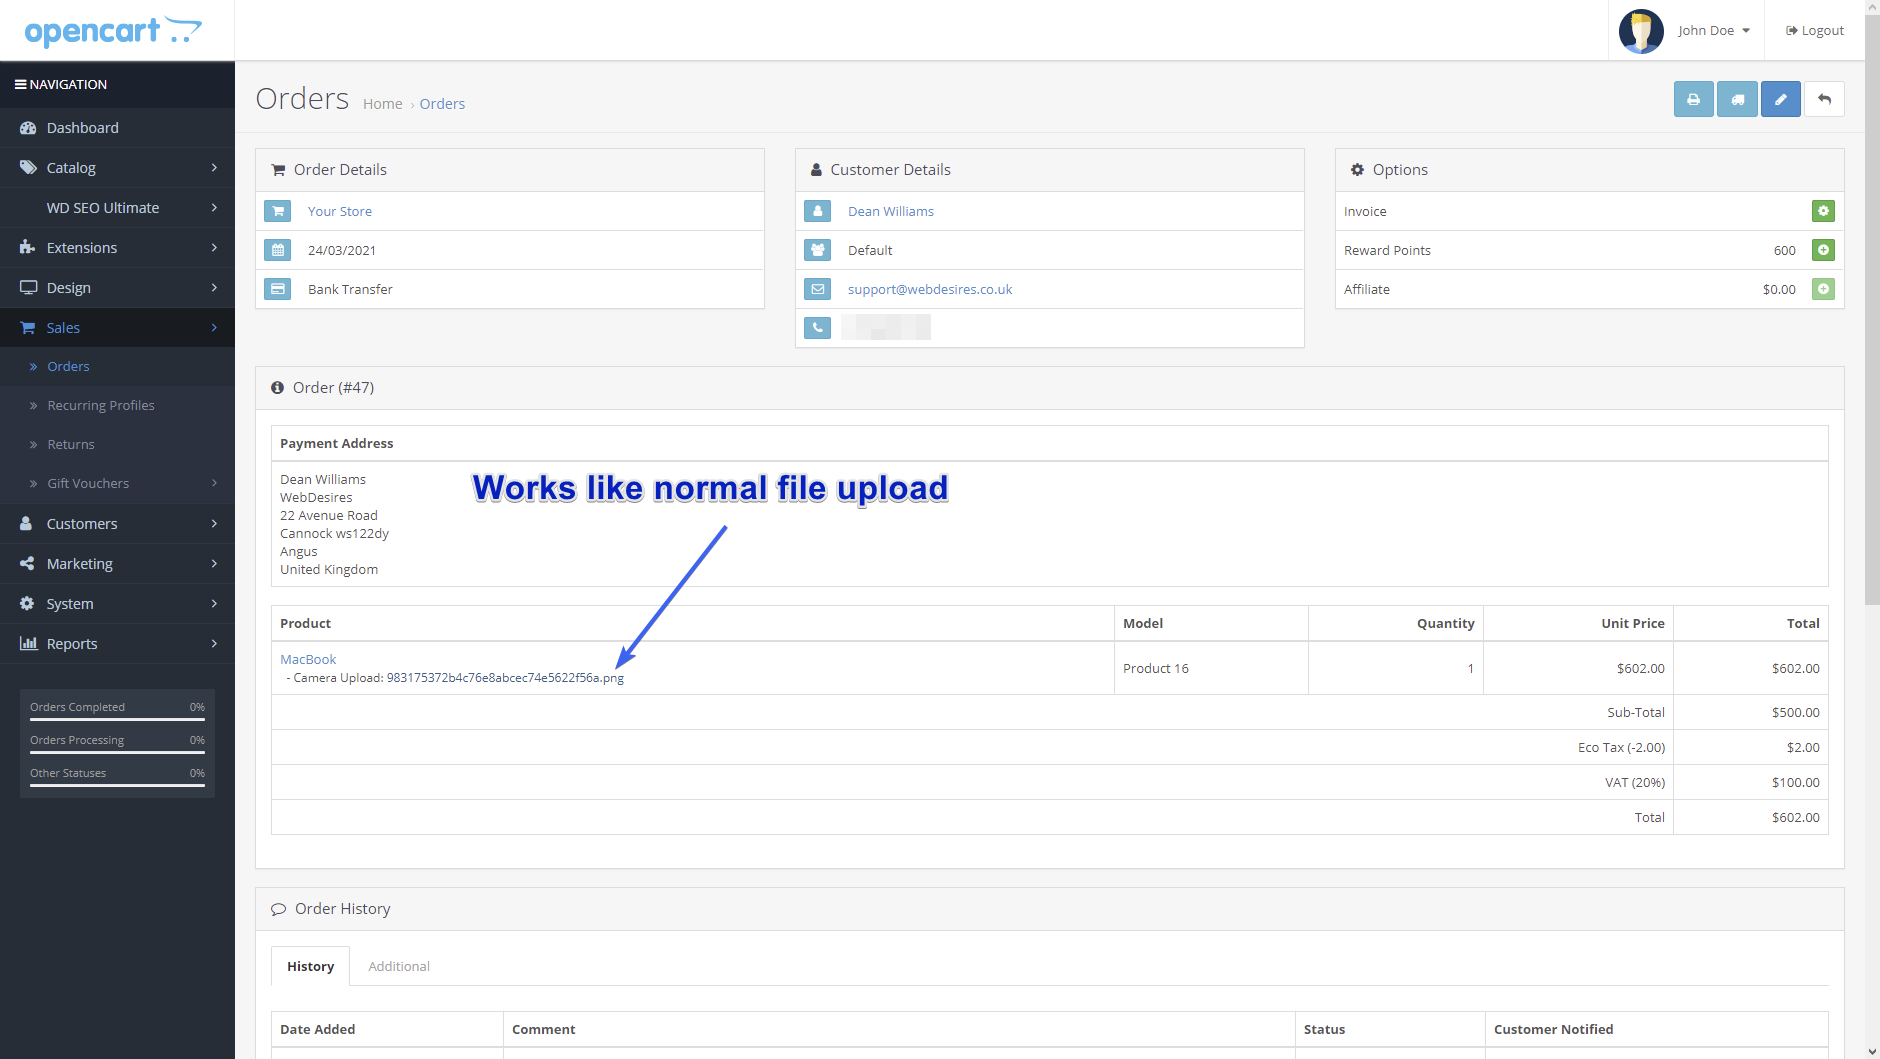Toggle the NAVIGATION hamburger icon
The image size is (1880, 1059).
tap(20, 85)
